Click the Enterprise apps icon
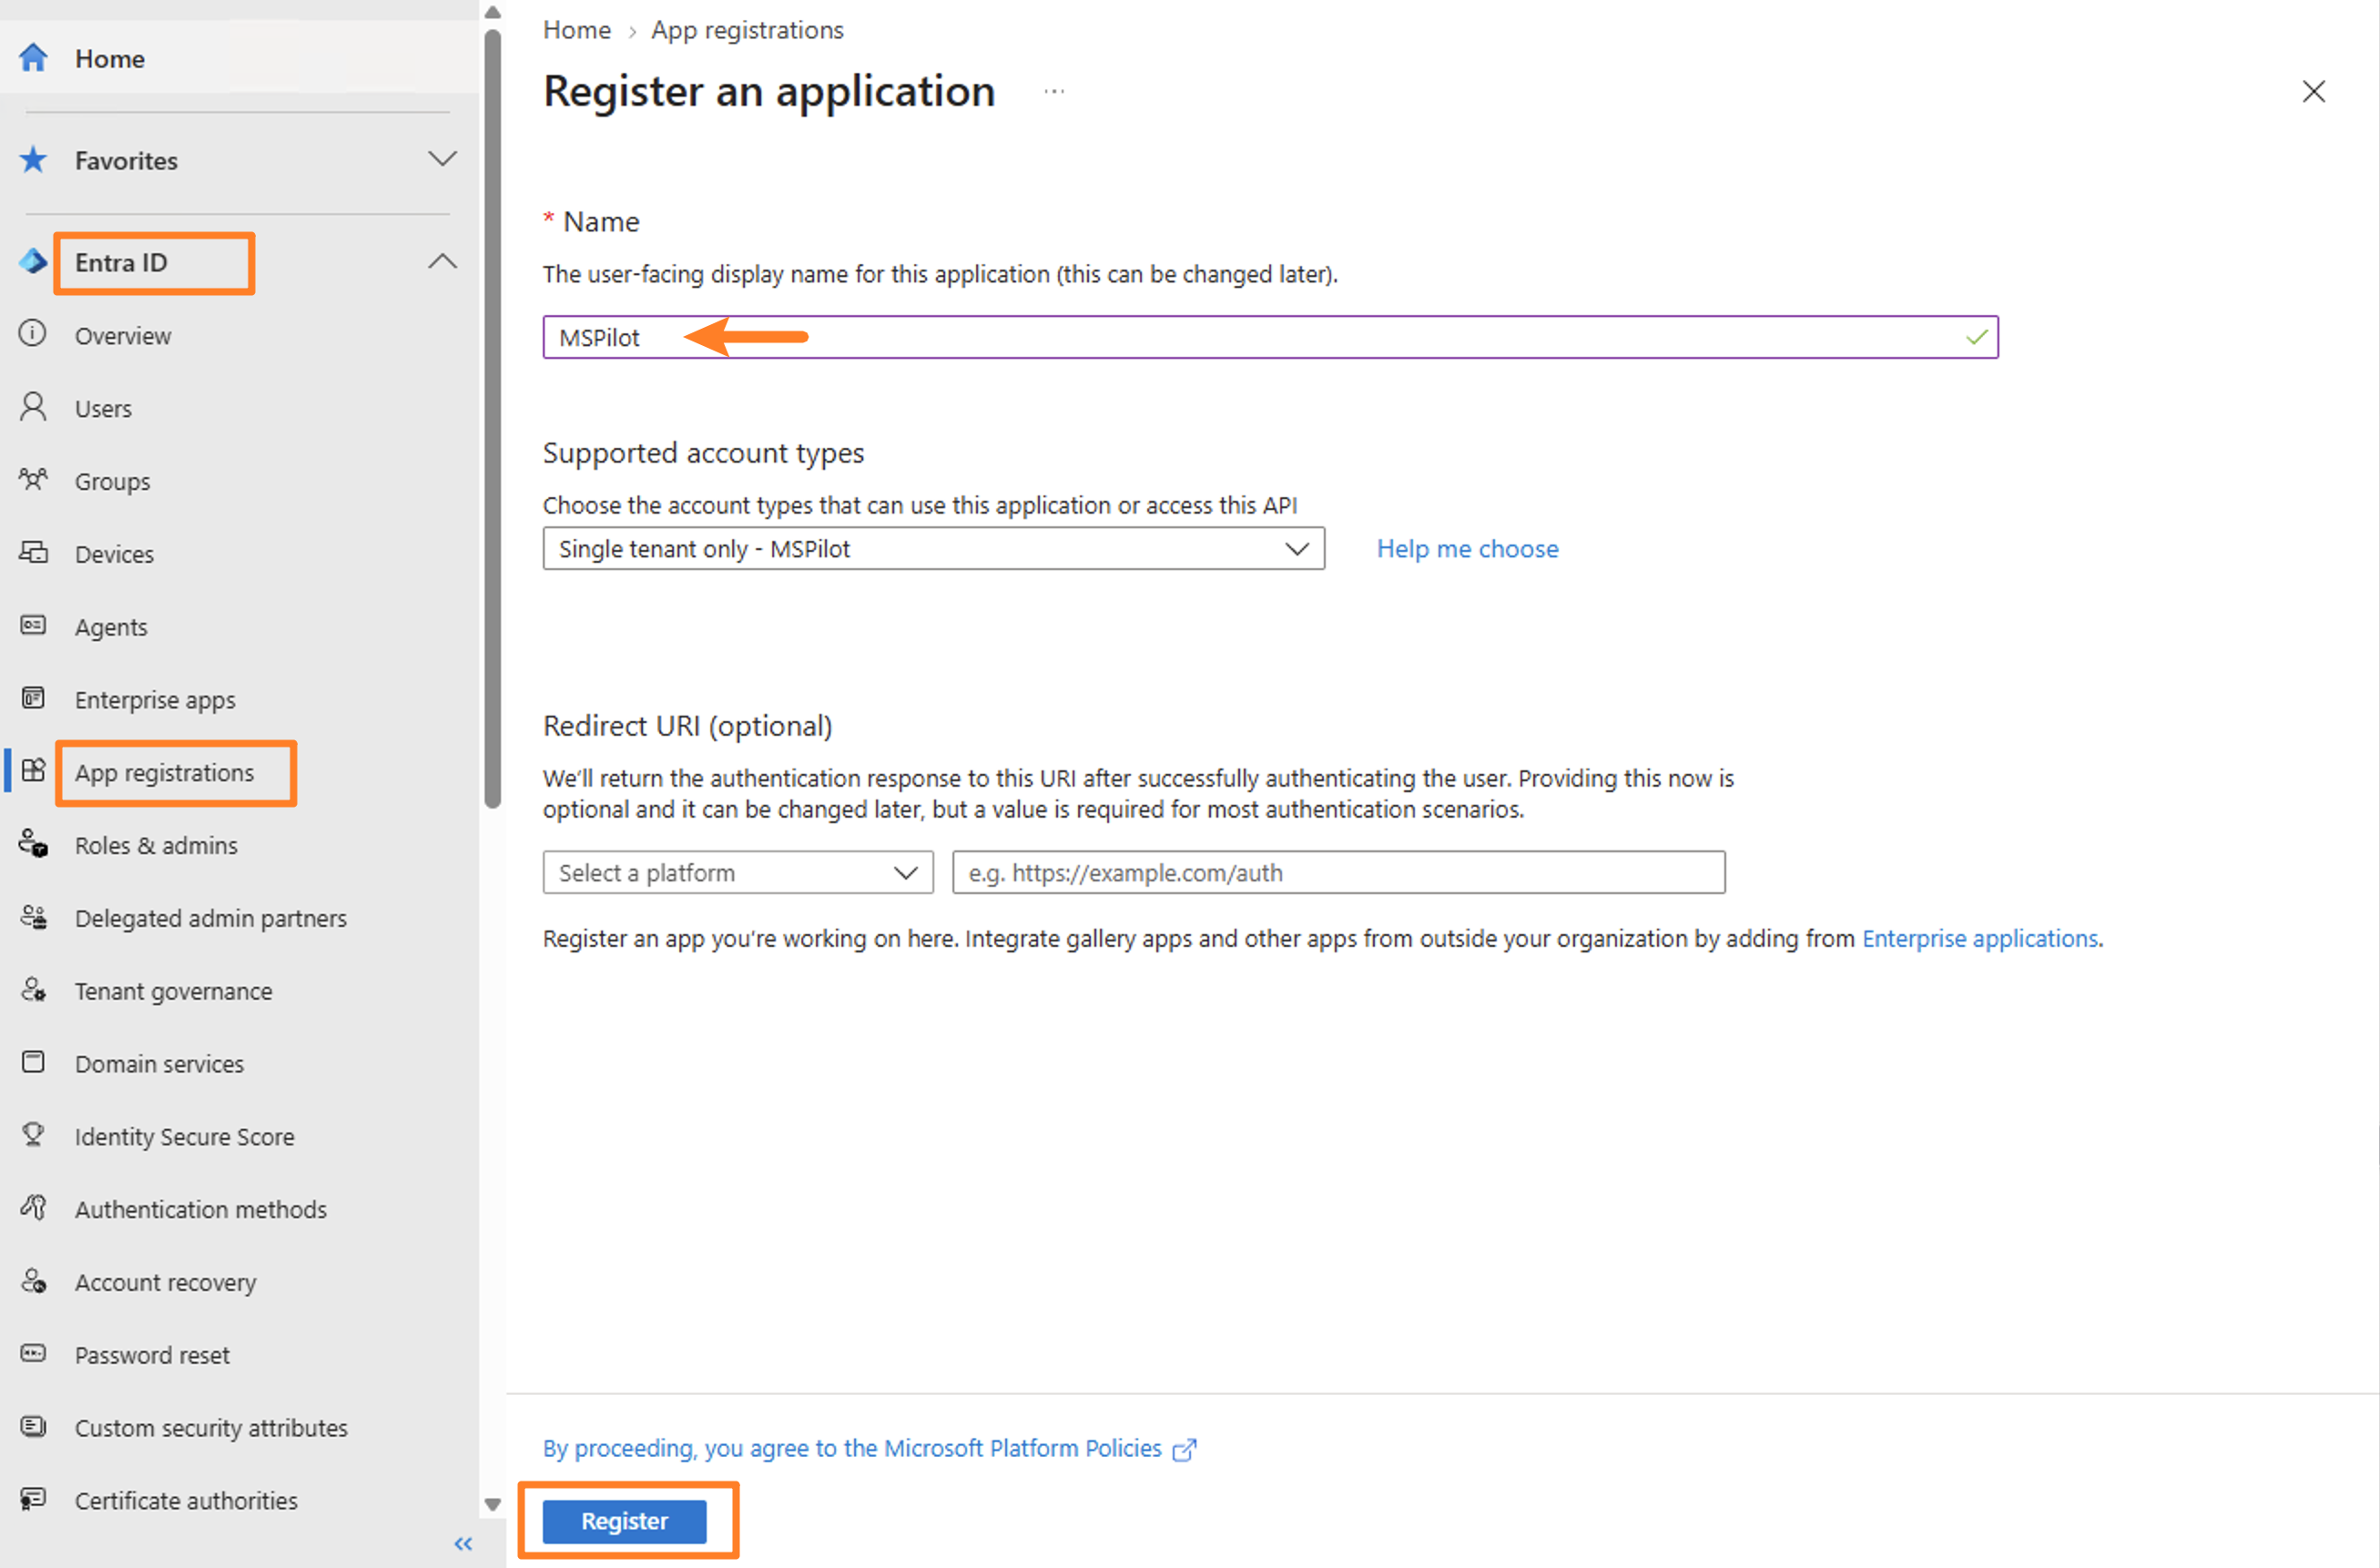Screen dimensions: 2380x1568 (33, 699)
